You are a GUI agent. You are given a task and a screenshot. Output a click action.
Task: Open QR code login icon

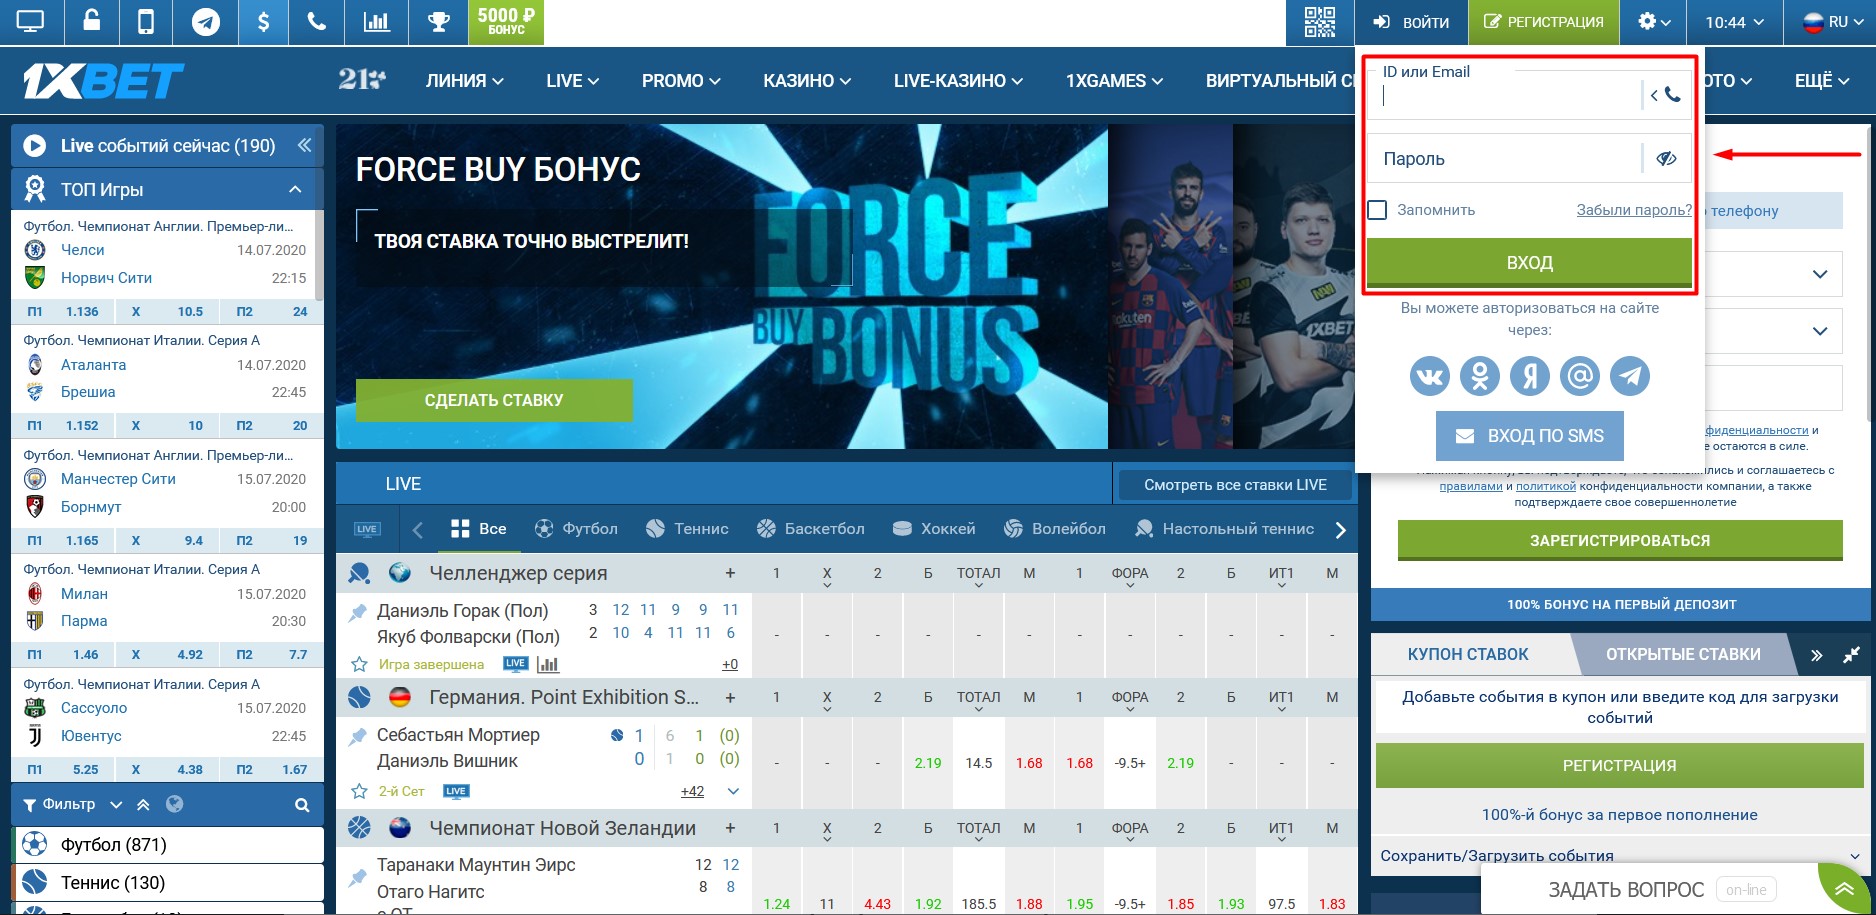1320,22
